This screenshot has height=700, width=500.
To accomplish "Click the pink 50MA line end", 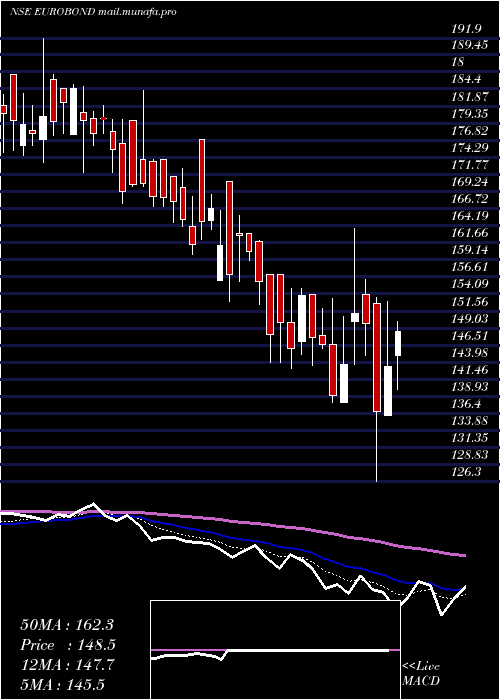I will tap(464, 555).
